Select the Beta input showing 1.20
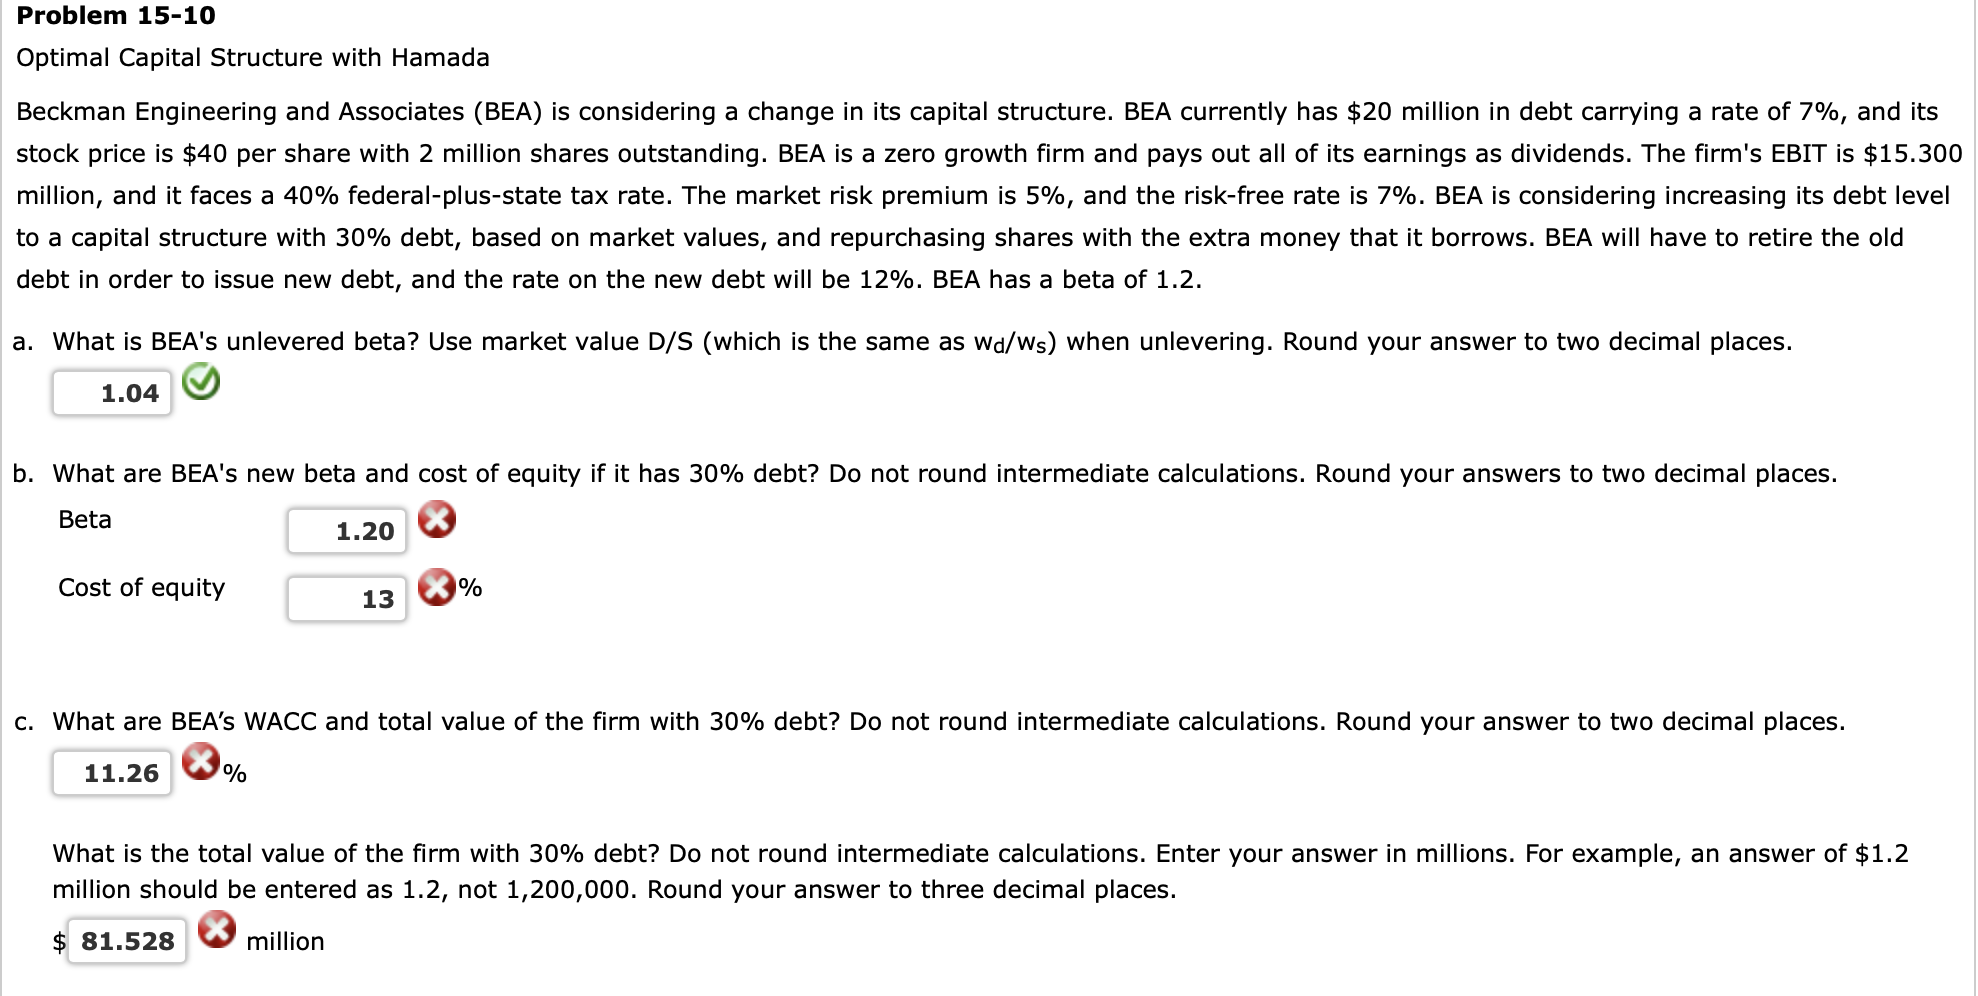 point(347,530)
